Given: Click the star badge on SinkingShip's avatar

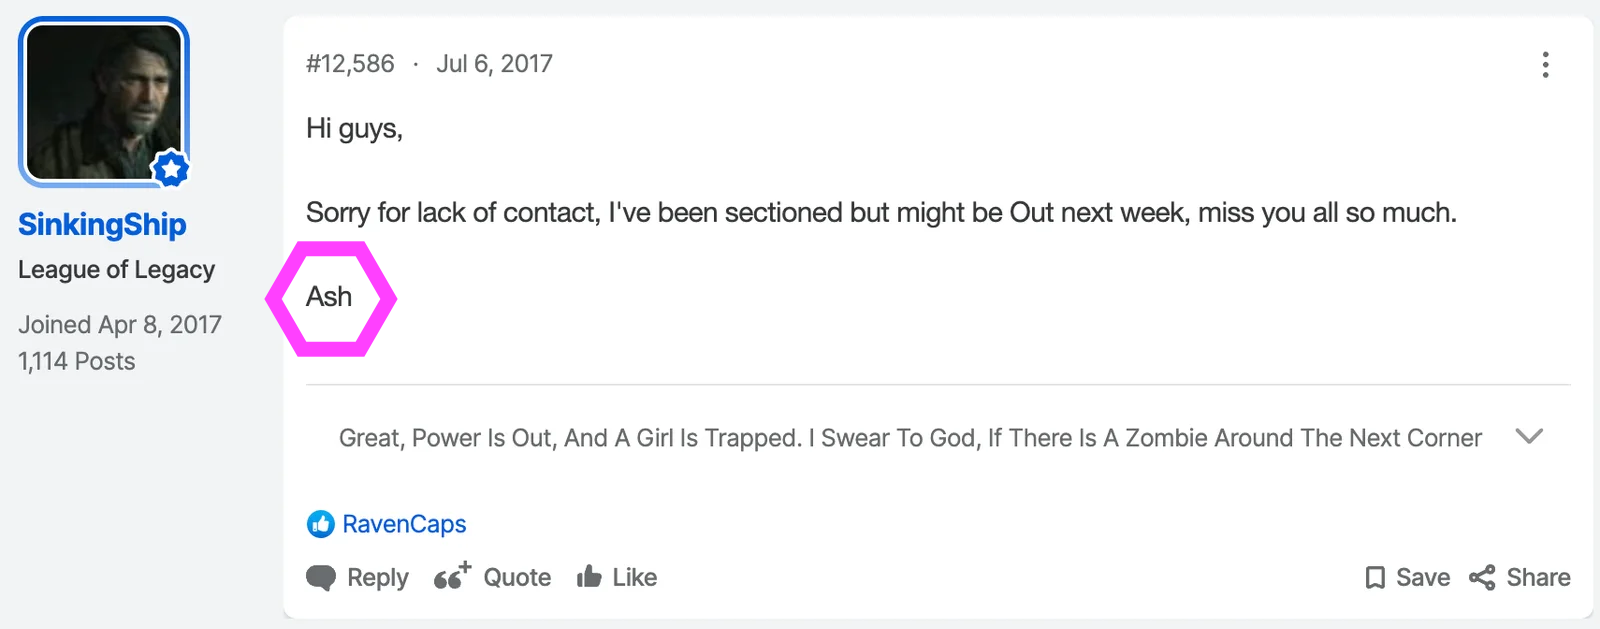Looking at the screenshot, I should pyautogui.click(x=171, y=169).
